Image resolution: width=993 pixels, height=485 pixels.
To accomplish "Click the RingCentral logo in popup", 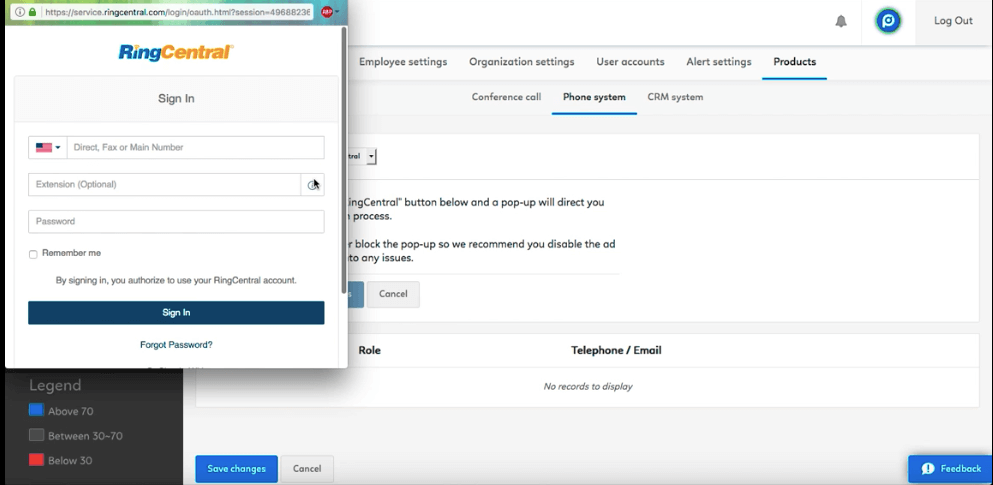I will [x=176, y=52].
